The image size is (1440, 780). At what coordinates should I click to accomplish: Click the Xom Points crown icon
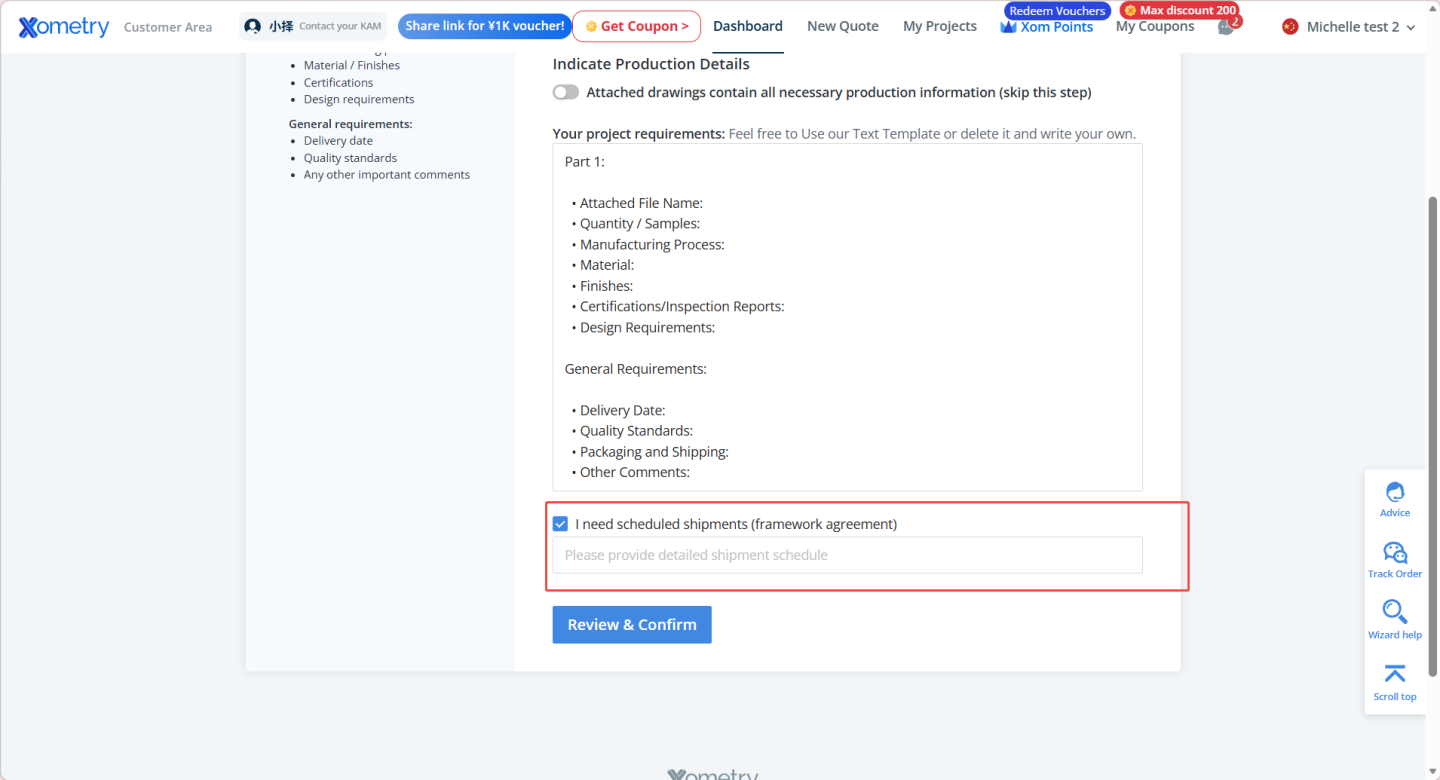pyautogui.click(x=1008, y=28)
